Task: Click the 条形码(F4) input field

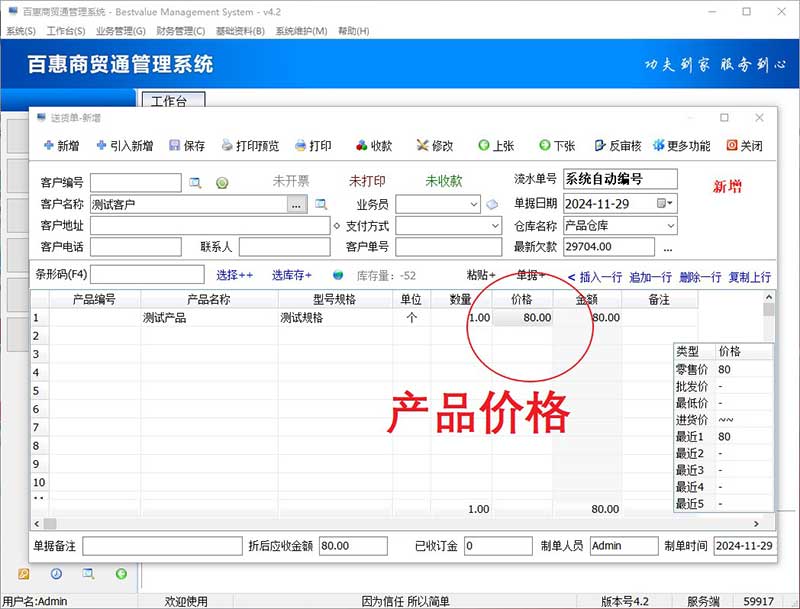Action: 147,274
